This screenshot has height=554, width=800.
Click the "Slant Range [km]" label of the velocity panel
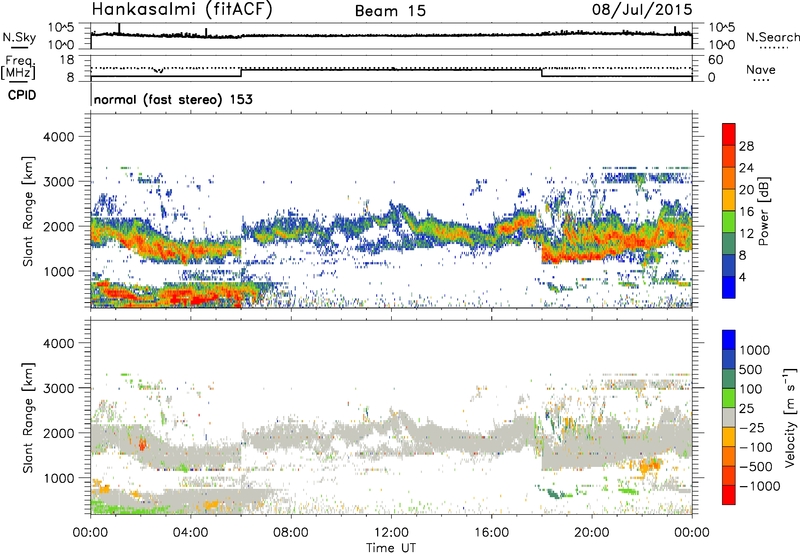pyautogui.click(x=28, y=418)
